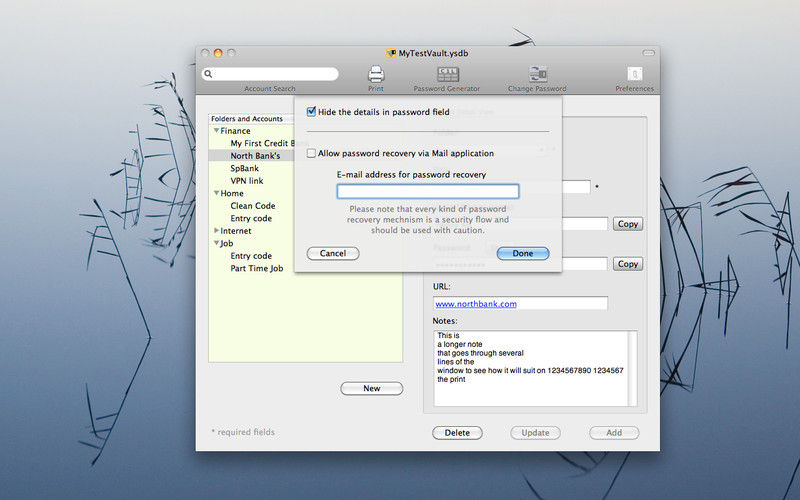This screenshot has height=500, width=800.
Task: Click the New account button
Action: click(371, 389)
